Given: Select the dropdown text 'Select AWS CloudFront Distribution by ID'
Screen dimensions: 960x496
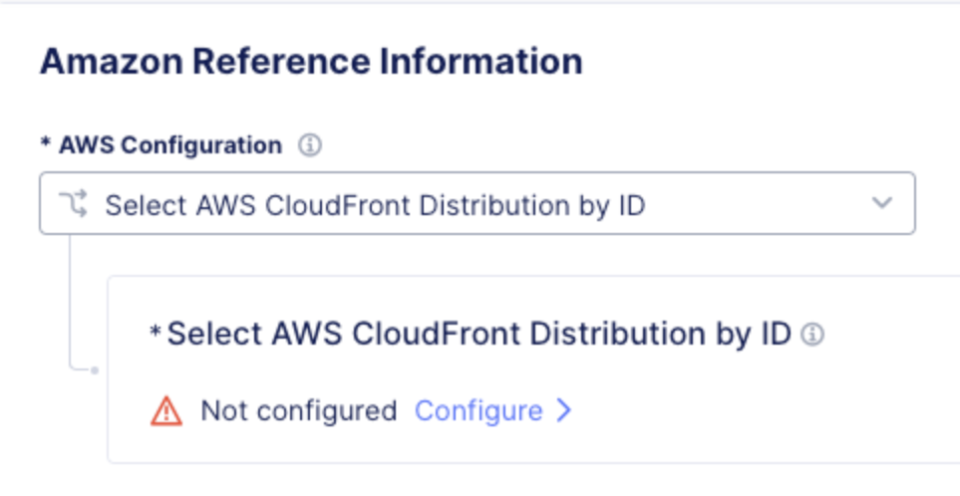Looking at the screenshot, I should click(375, 206).
